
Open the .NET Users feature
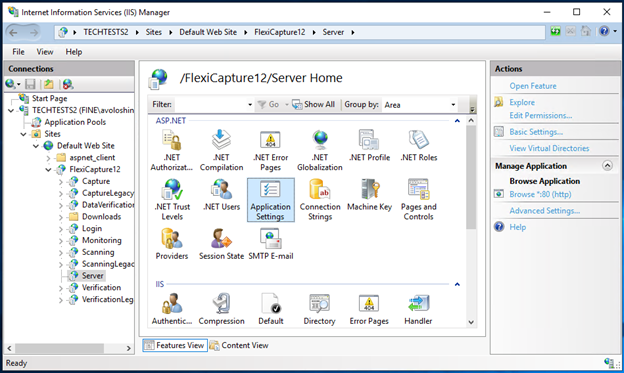[x=221, y=195]
